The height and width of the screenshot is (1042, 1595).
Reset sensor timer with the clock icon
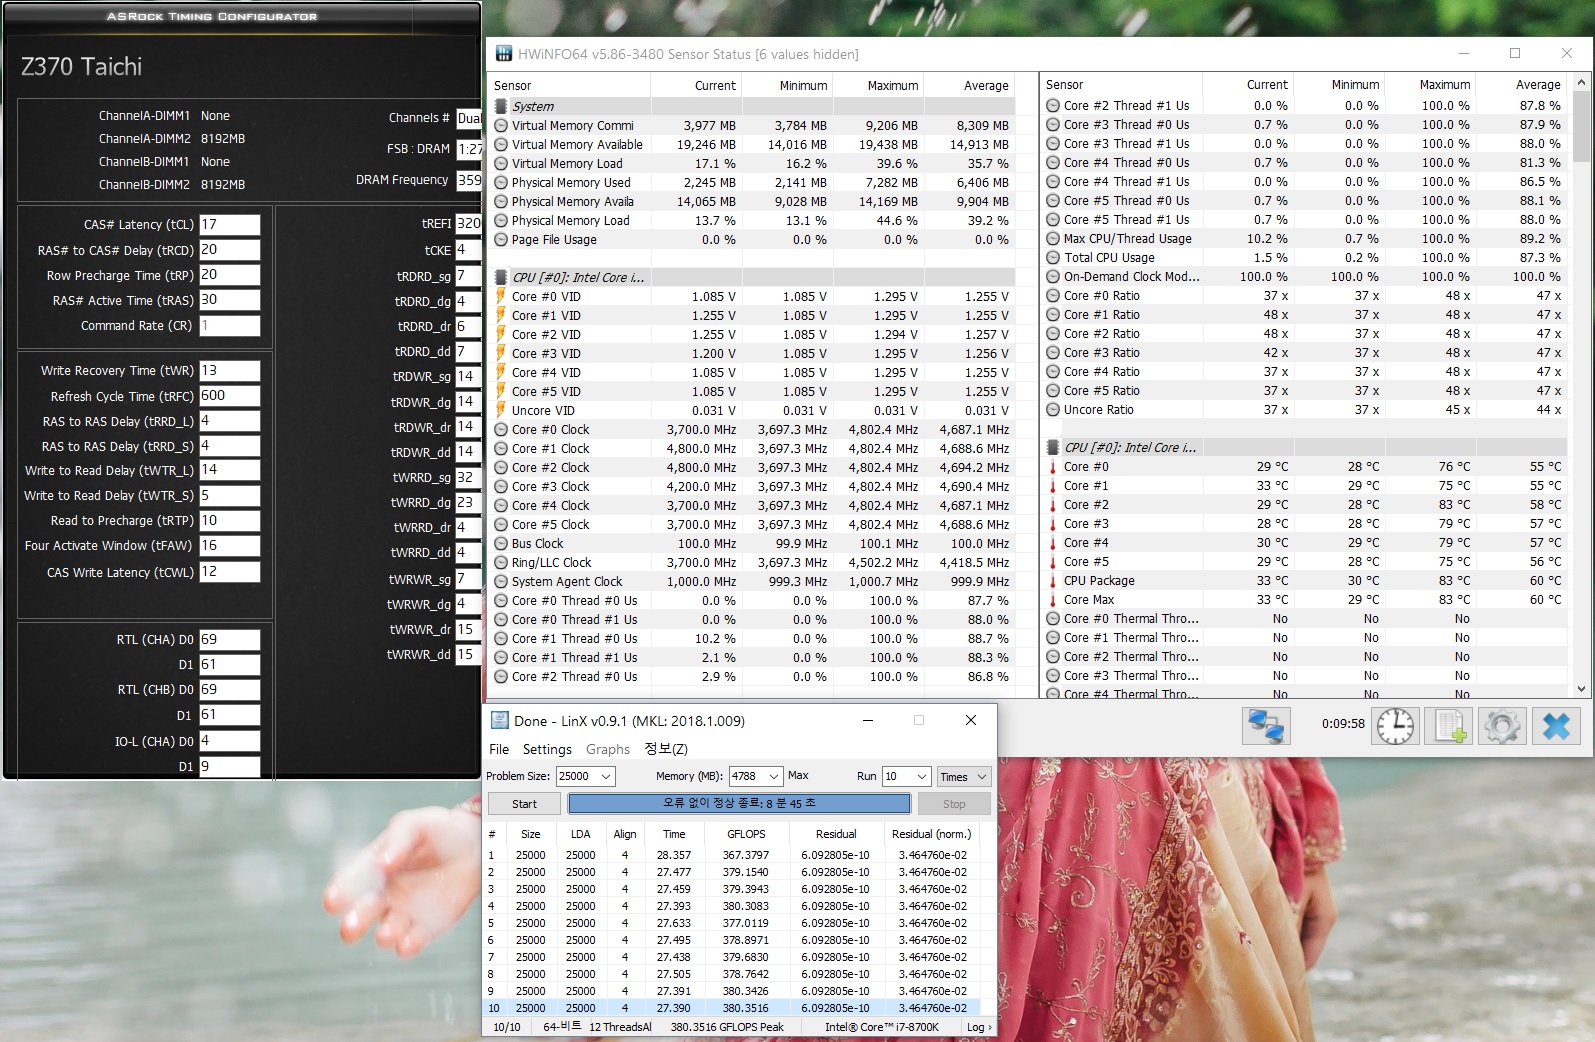pyautogui.click(x=1395, y=726)
